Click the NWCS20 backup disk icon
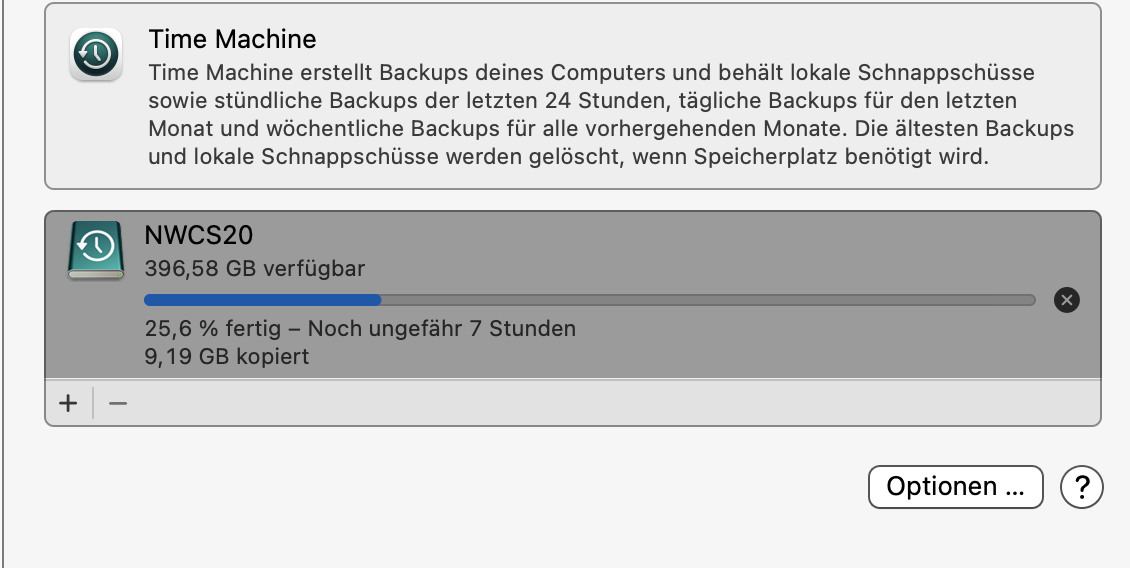This screenshot has width=1130, height=568. click(95, 249)
